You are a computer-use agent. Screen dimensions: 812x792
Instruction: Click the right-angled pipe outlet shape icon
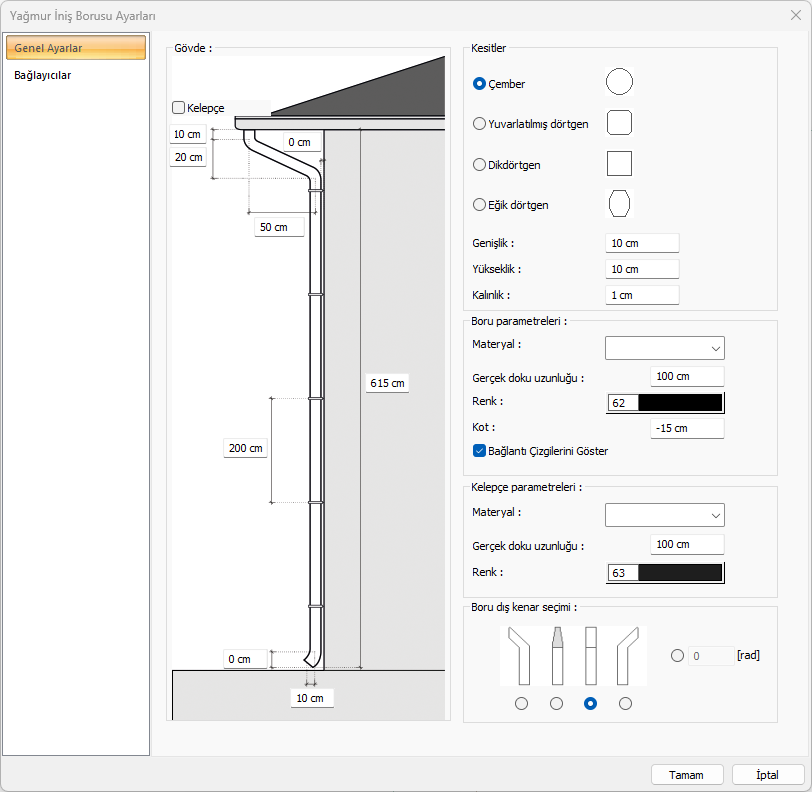(x=626, y=655)
